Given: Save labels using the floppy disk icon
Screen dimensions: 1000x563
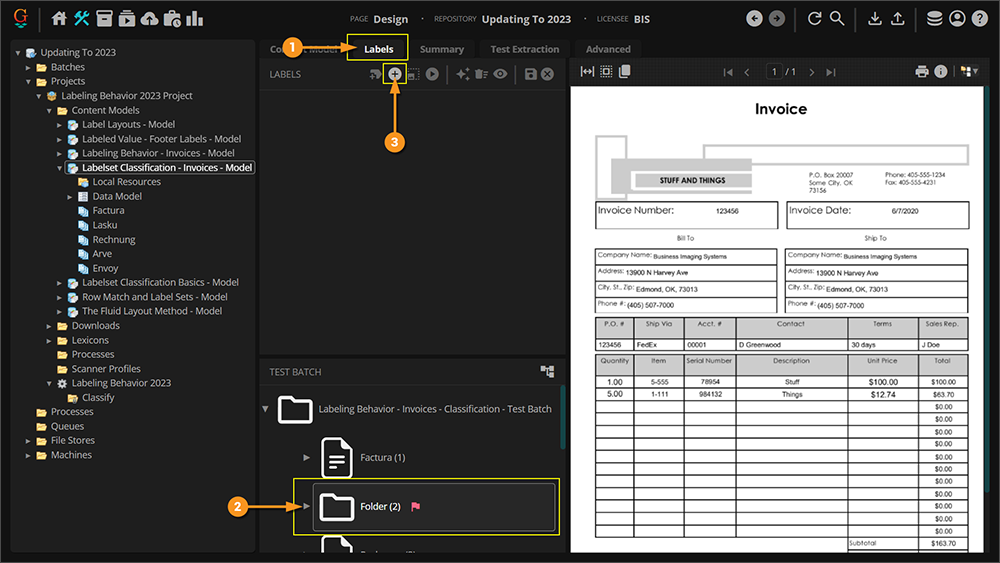Looking at the screenshot, I should [530, 74].
